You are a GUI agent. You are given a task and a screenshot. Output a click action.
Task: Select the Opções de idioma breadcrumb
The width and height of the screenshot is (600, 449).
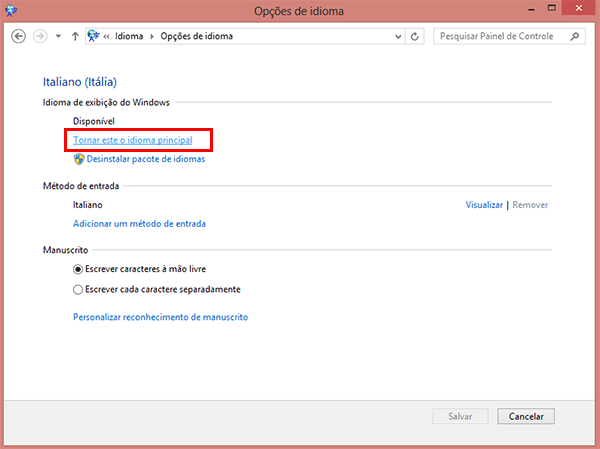click(x=196, y=36)
